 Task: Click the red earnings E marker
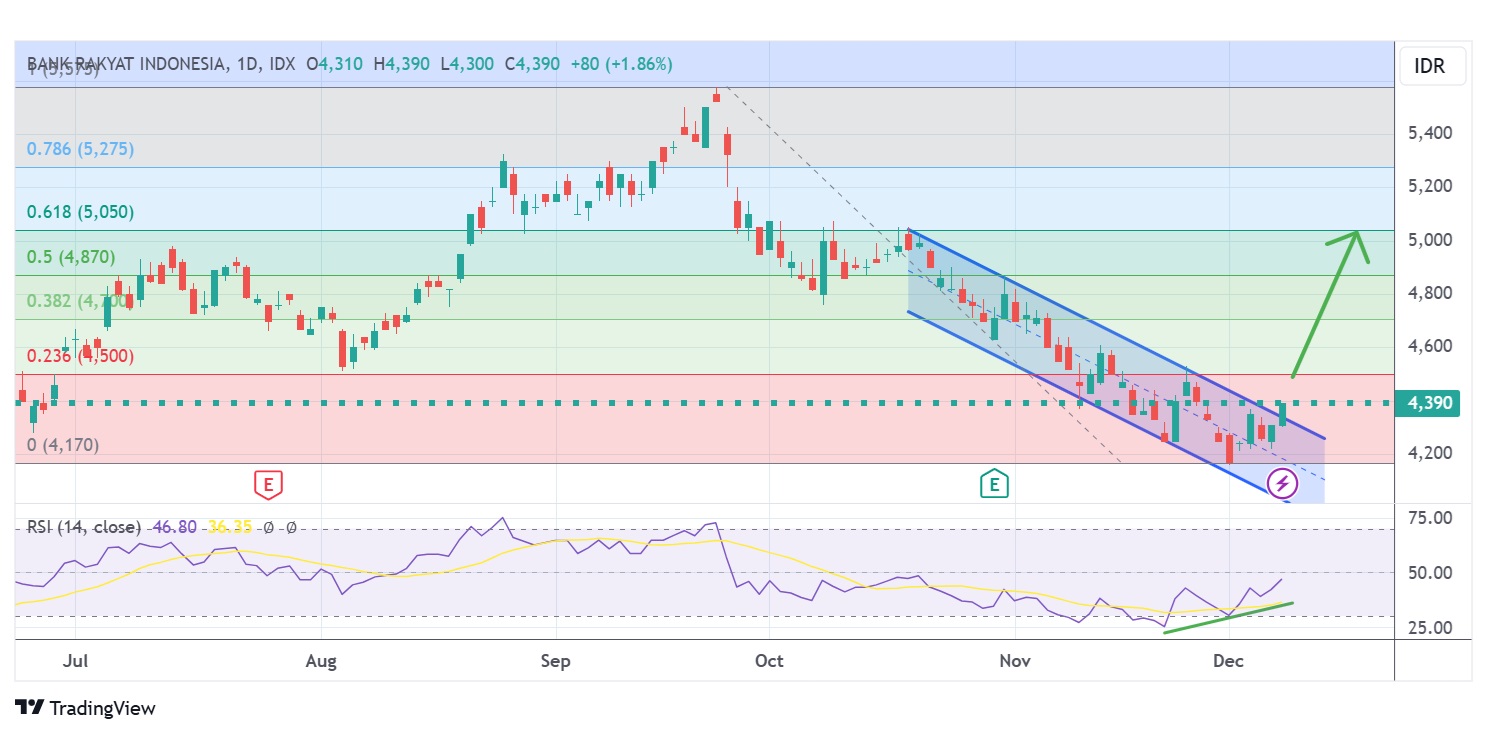tap(267, 485)
